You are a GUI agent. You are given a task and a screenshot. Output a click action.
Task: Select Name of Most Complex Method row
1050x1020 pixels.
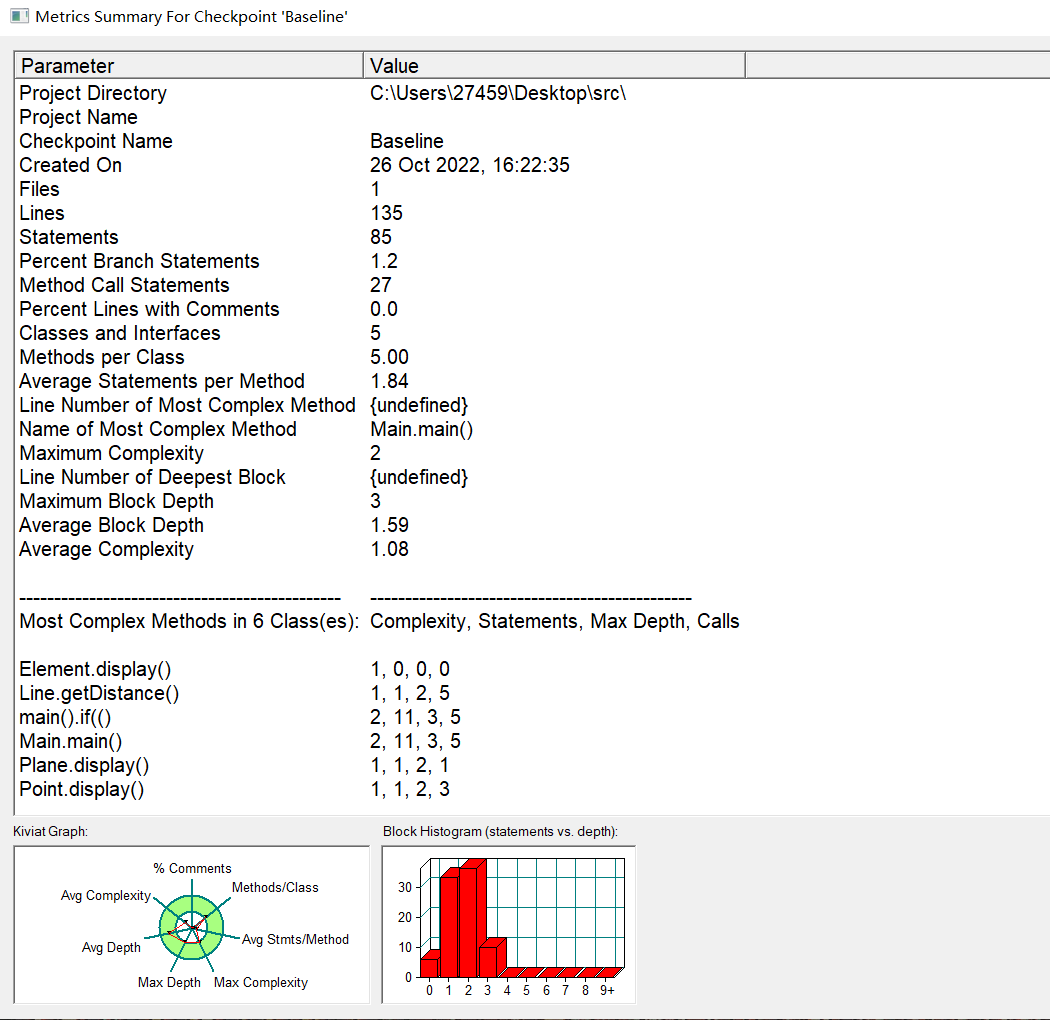(158, 429)
